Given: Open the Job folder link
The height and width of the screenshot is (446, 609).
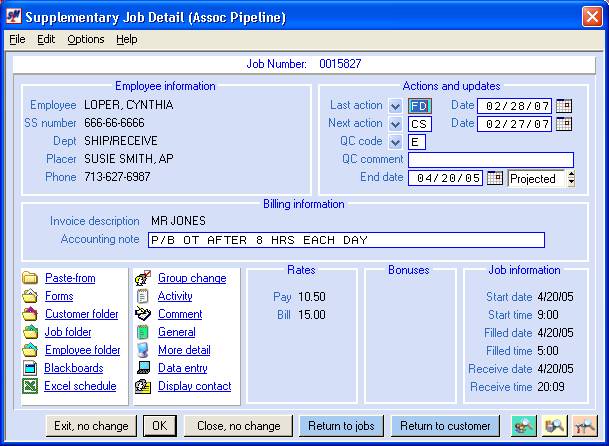Looking at the screenshot, I should coord(68,332).
